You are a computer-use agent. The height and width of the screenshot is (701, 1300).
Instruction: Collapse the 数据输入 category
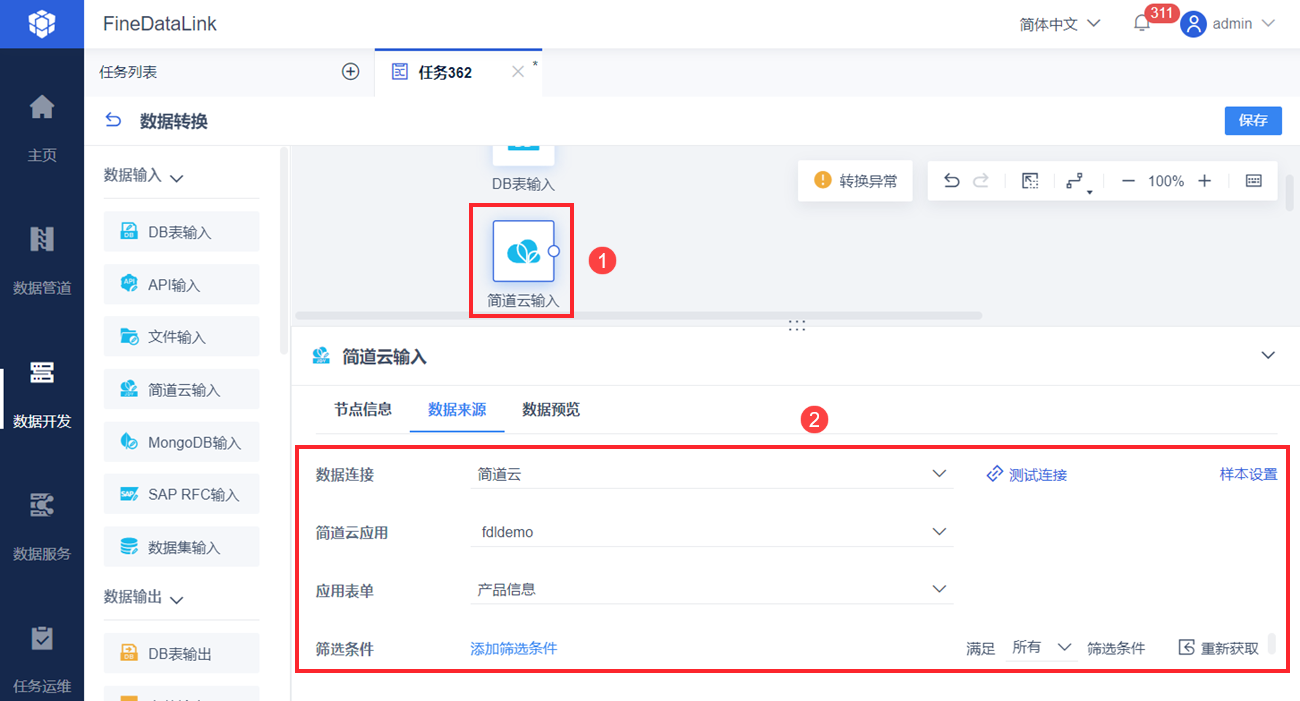click(177, 178)
